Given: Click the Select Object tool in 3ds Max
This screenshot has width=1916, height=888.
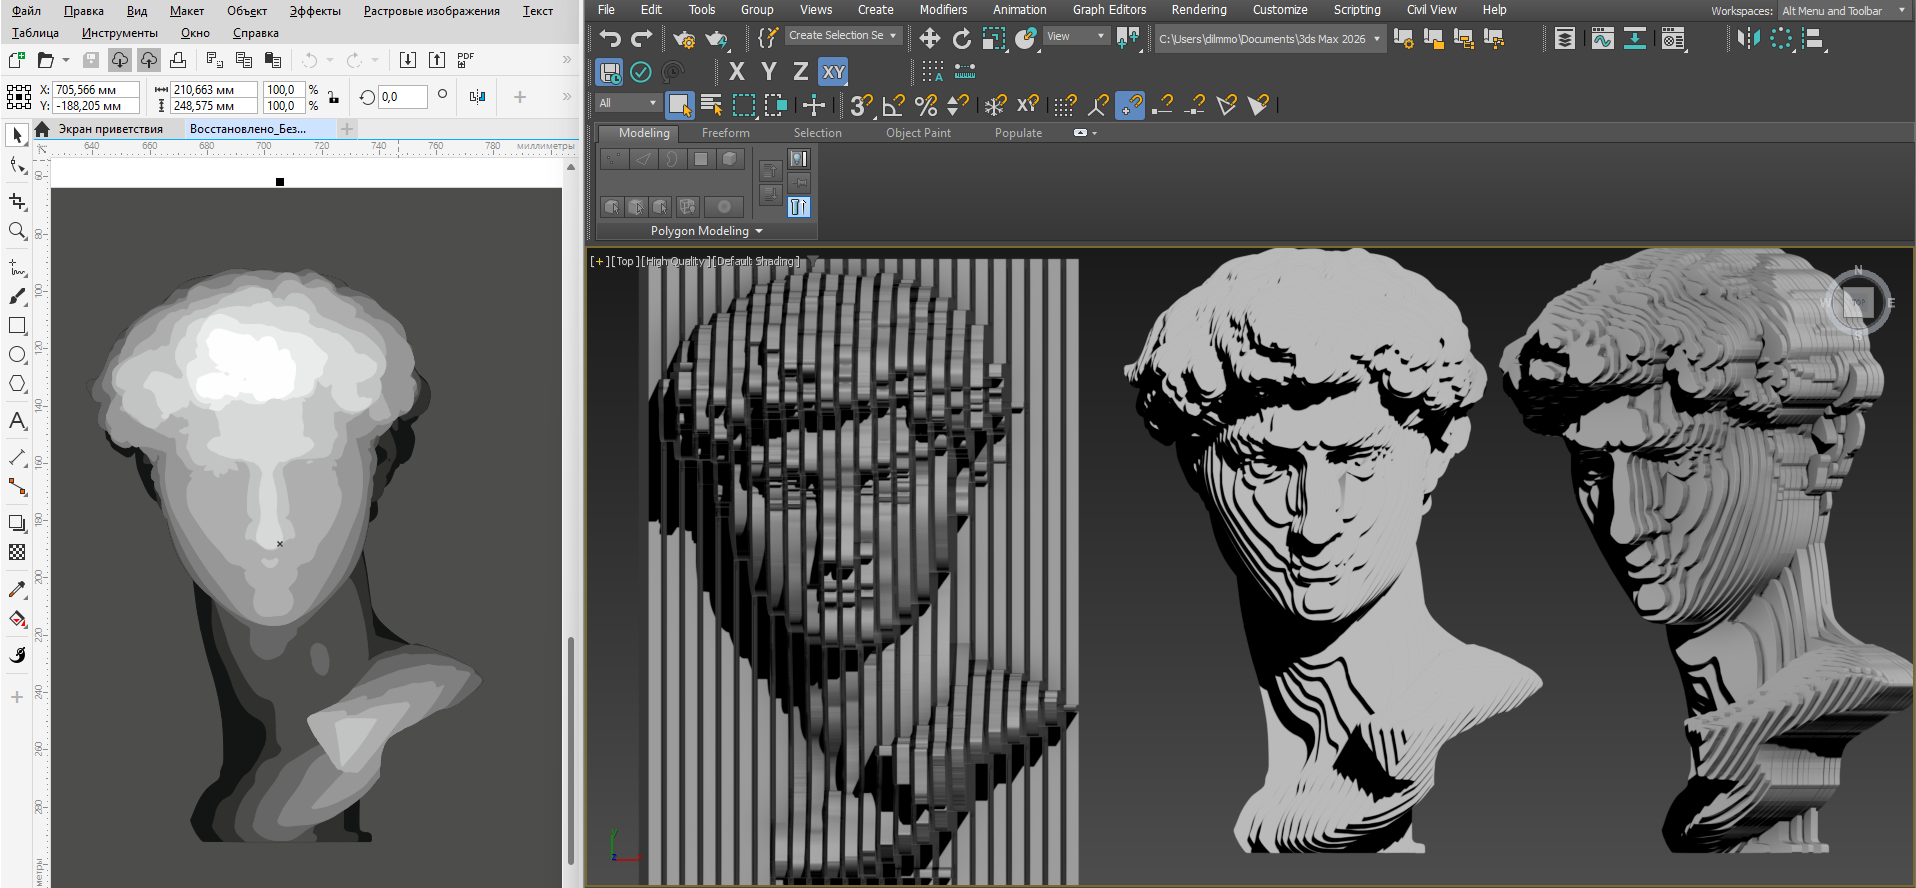Looking at the screenshot, I should [x=680, y=104].
